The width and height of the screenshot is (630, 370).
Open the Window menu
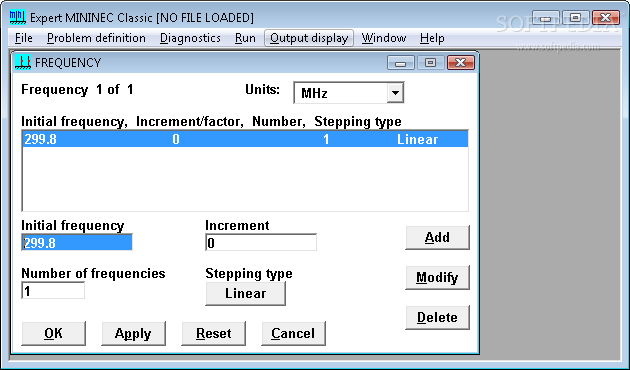[x=384, y=38]
